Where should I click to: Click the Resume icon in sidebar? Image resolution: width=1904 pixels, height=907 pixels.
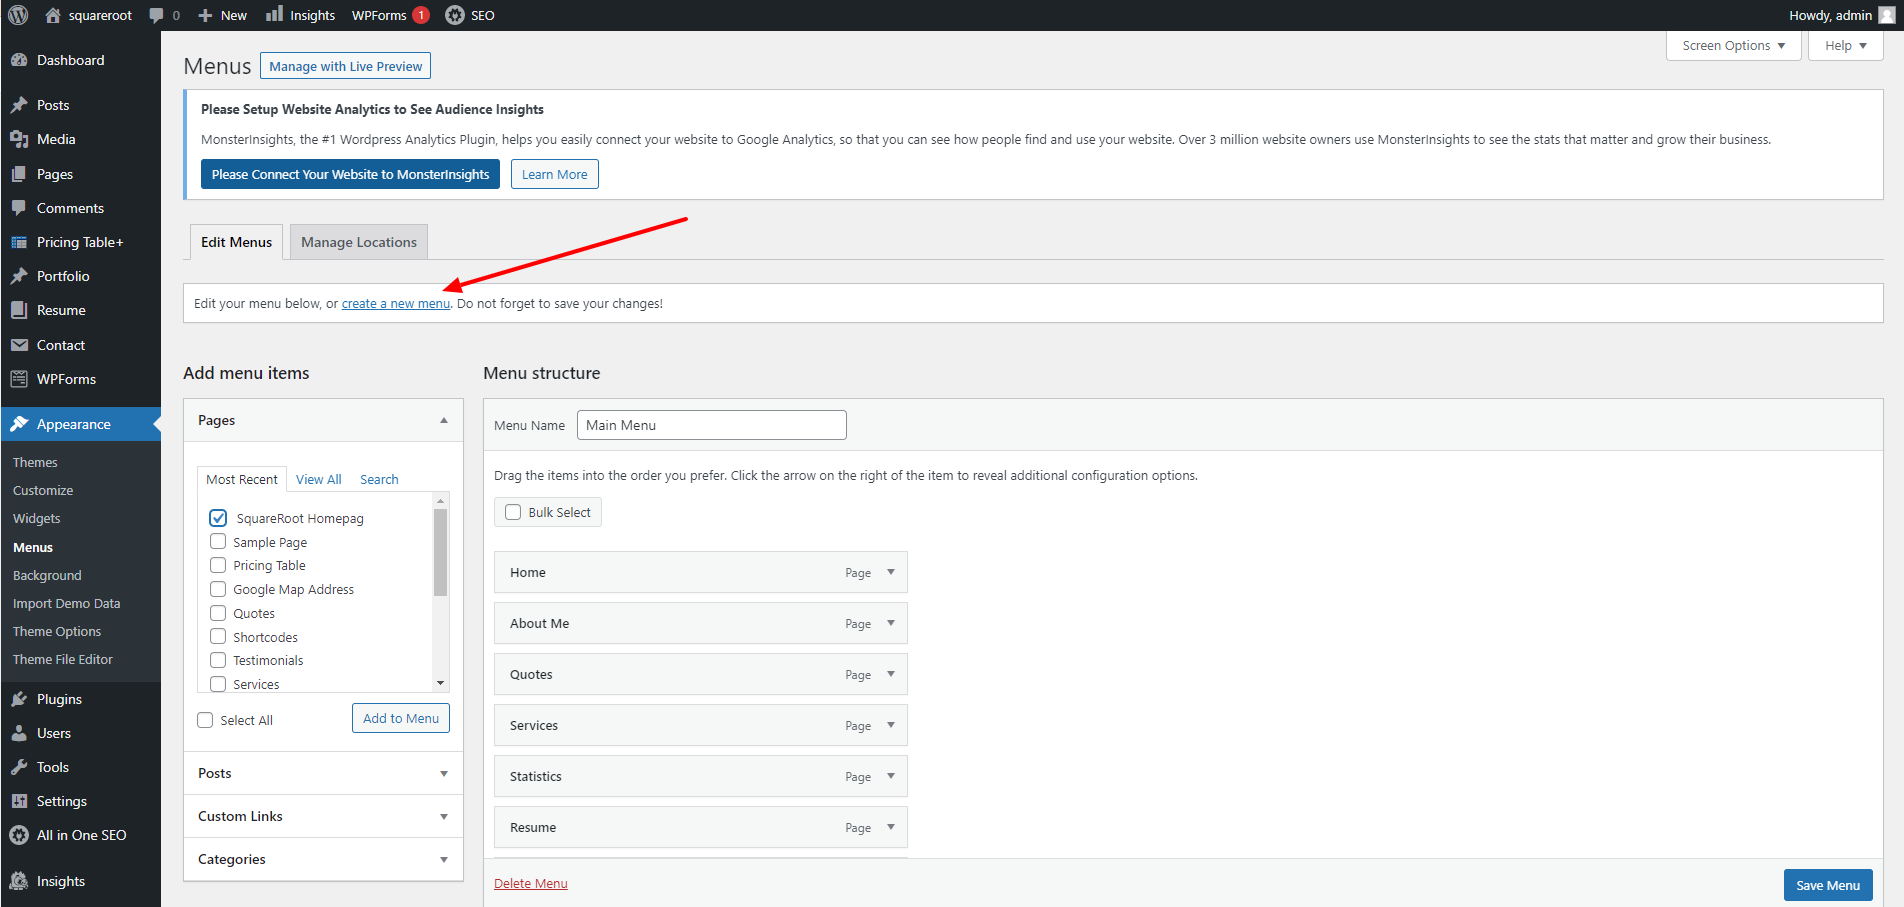tap(19, 310)
